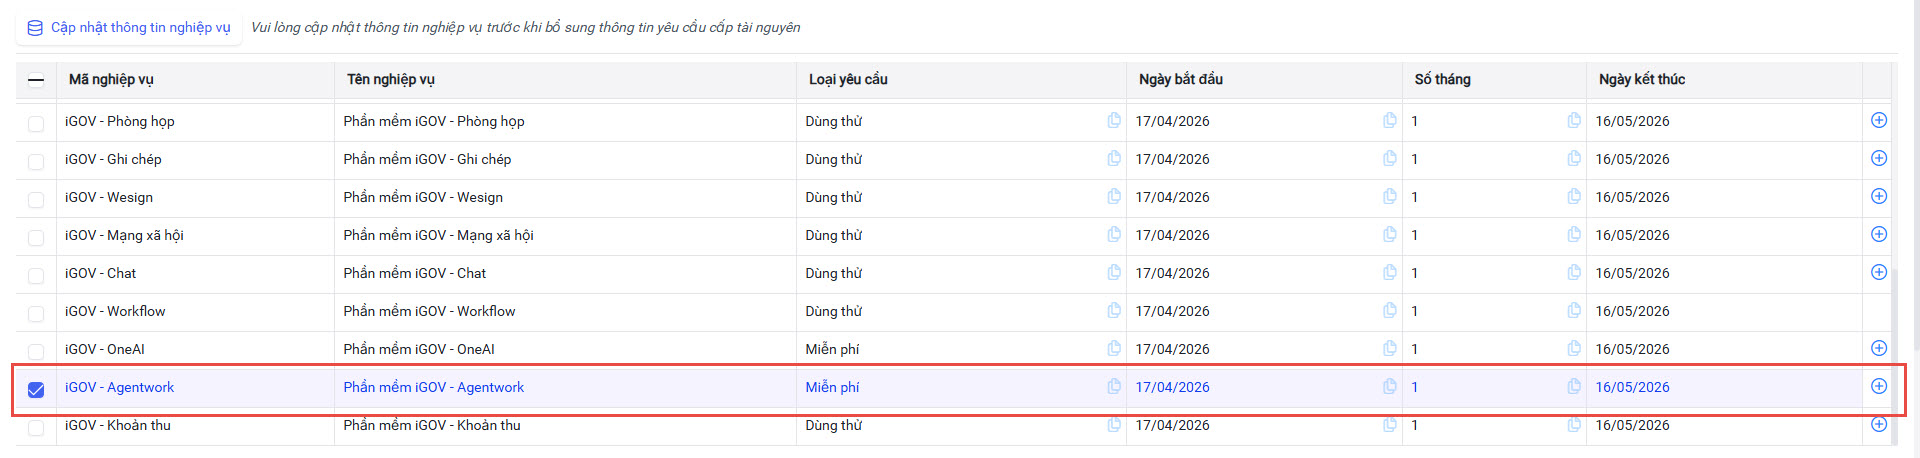Copy Loại yêu cầu in Mạng xã hội row
Image resolution: width=1920 pixels, height=458 pixels.
tap(1114, 234)
